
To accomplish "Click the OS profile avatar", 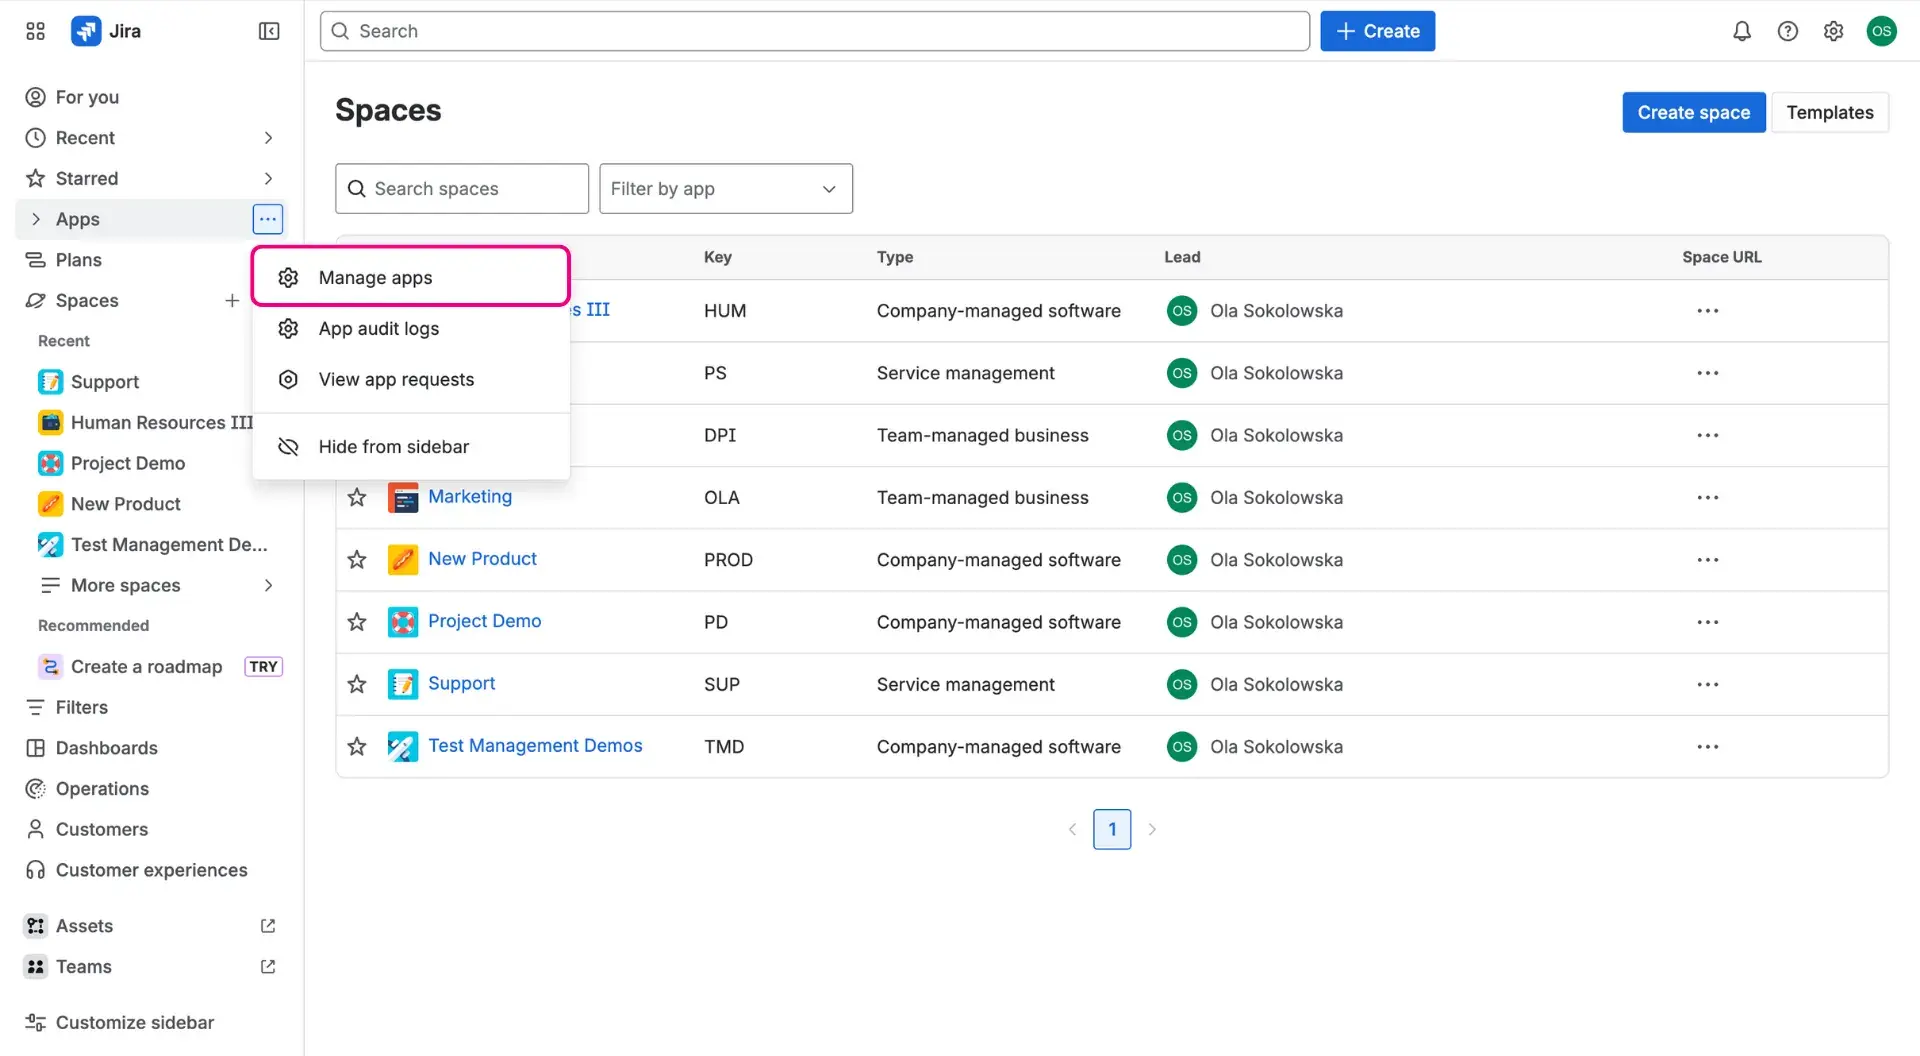I will coord(1882,31).
